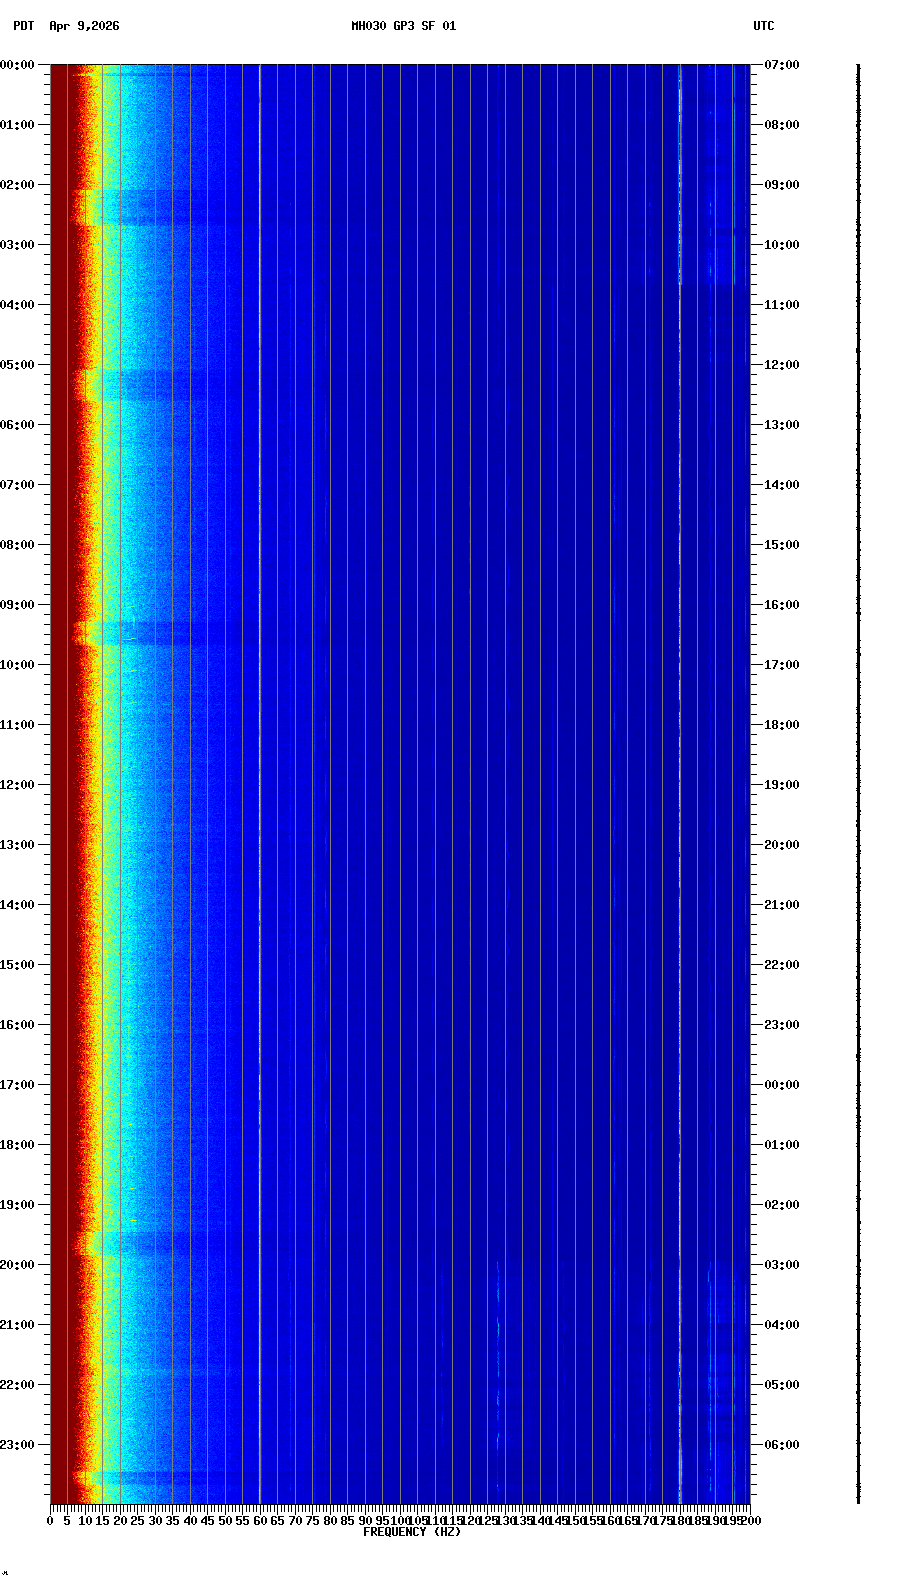
Task: Select 10:00 on the right UTC axis
Action: coord(782,245)
